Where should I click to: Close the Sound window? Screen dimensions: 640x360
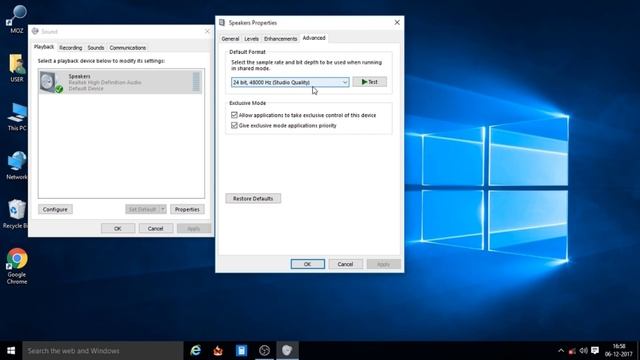coord(207,31)
